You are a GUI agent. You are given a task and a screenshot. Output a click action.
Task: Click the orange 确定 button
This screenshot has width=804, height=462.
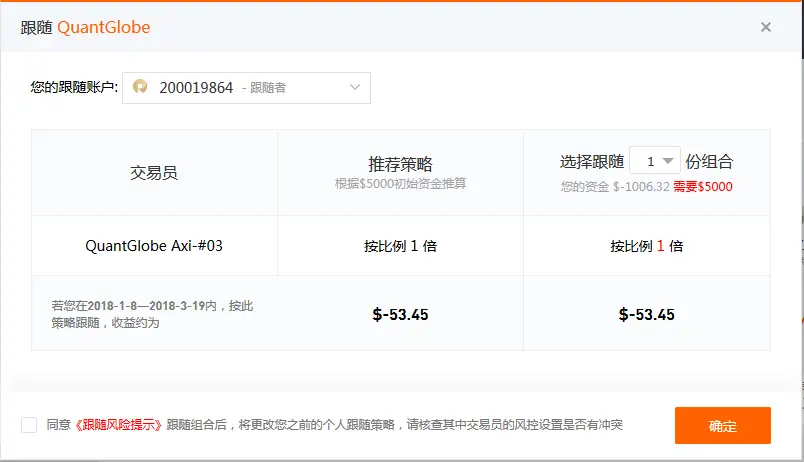pyautogui.click(x=722, y=426)
